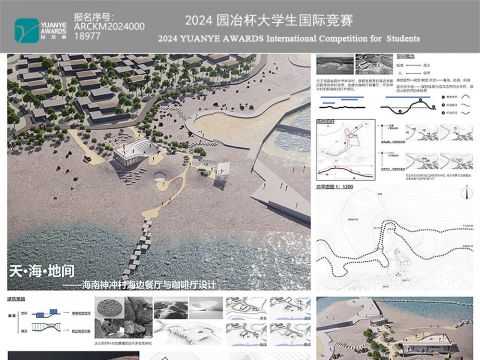Click the stepping-stone pier extending into the sea
480x360 pixels.
pyautogui.click(x=138, y=250)
